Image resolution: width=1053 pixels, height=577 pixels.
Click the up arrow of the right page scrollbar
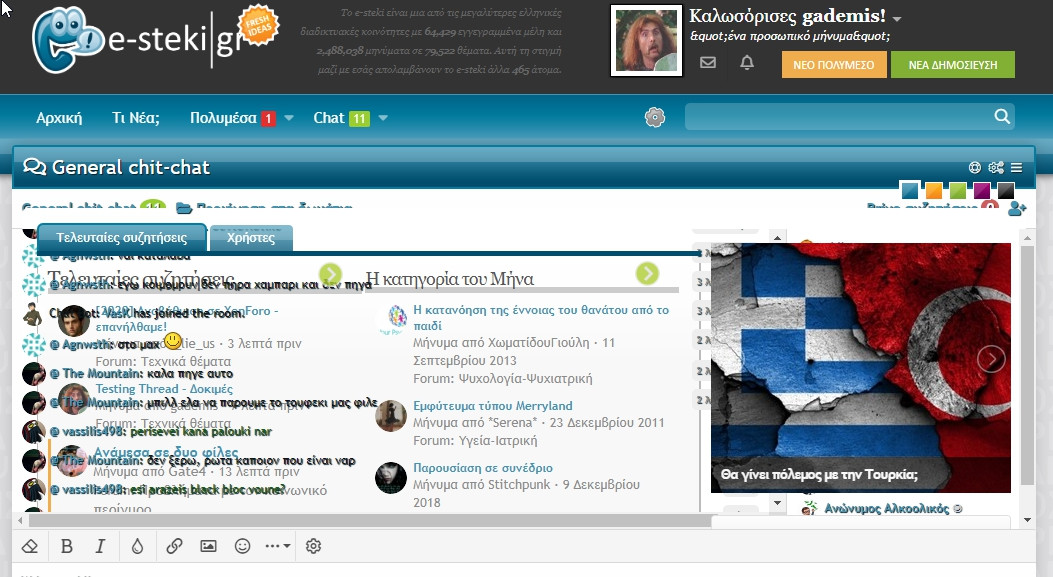click(1027, 238)
